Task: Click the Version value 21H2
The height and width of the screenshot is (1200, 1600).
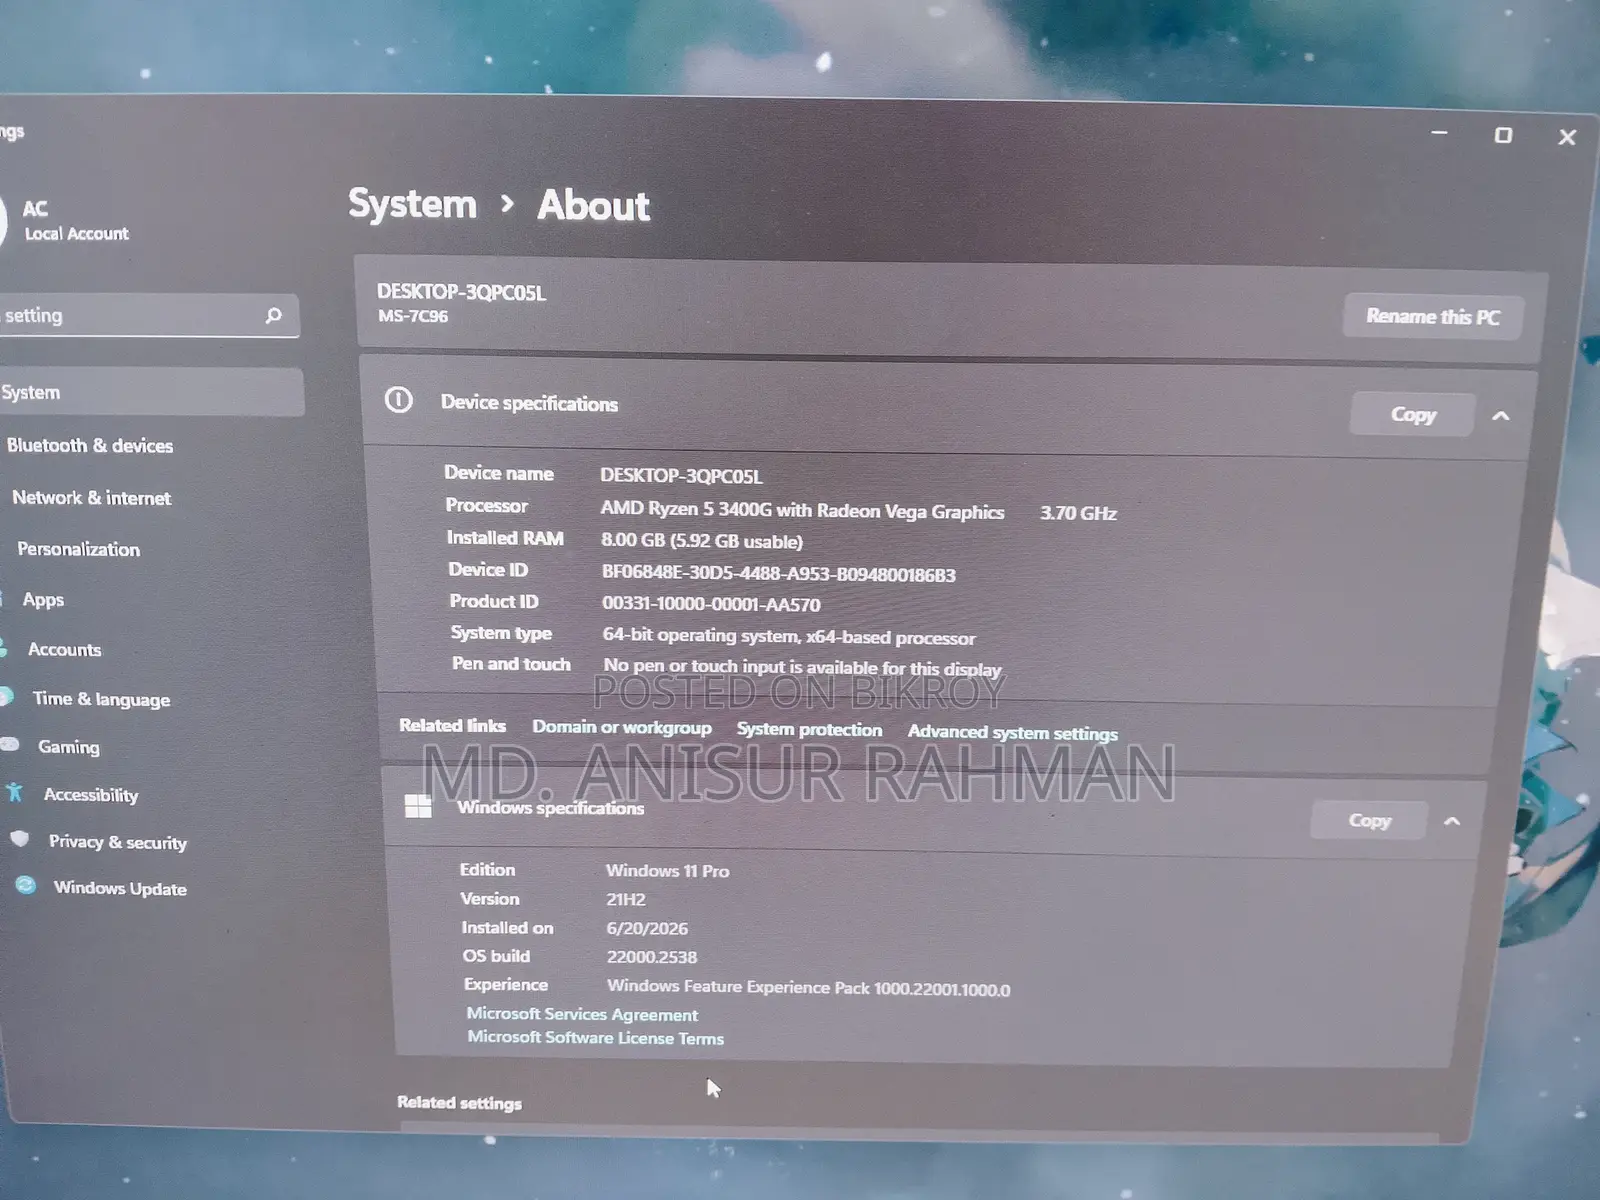Action: click(626, 899)
